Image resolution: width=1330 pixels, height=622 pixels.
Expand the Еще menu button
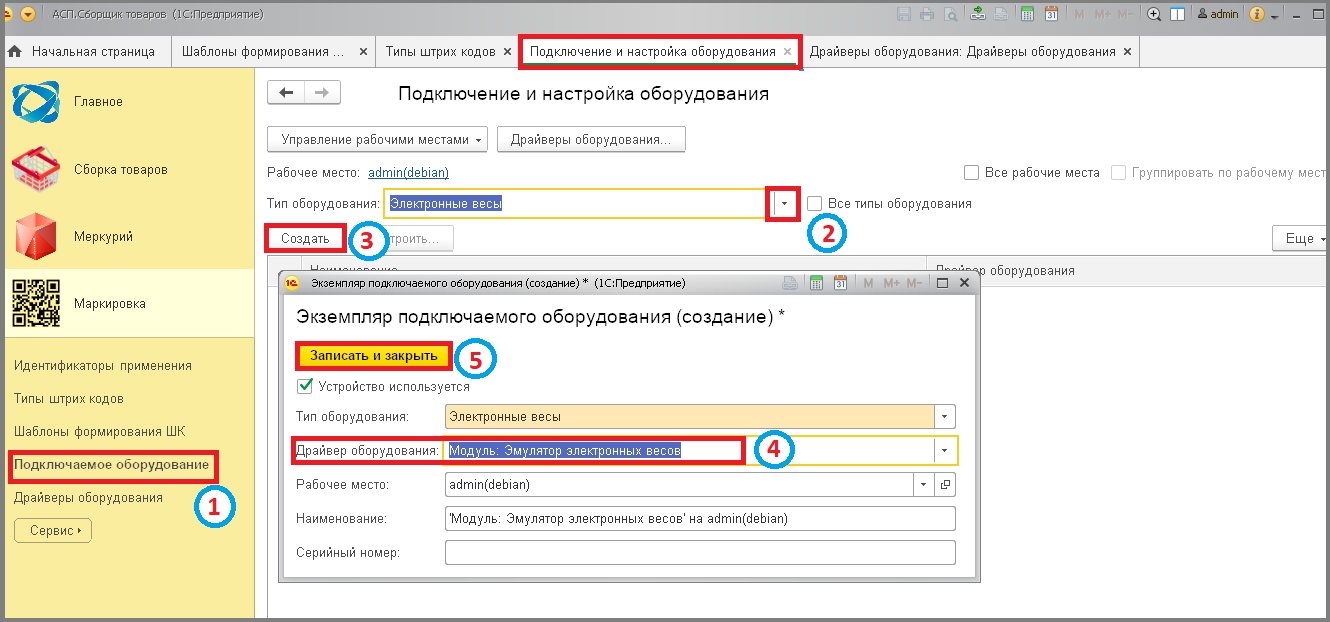pos(1300,238)
